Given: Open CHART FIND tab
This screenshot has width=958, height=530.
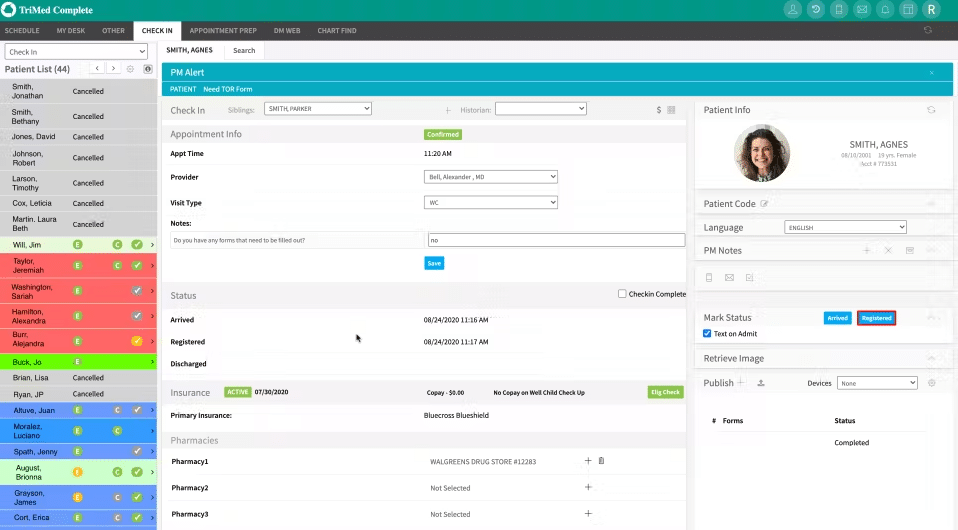Looking at the screenshot, I should click(337, 31).
